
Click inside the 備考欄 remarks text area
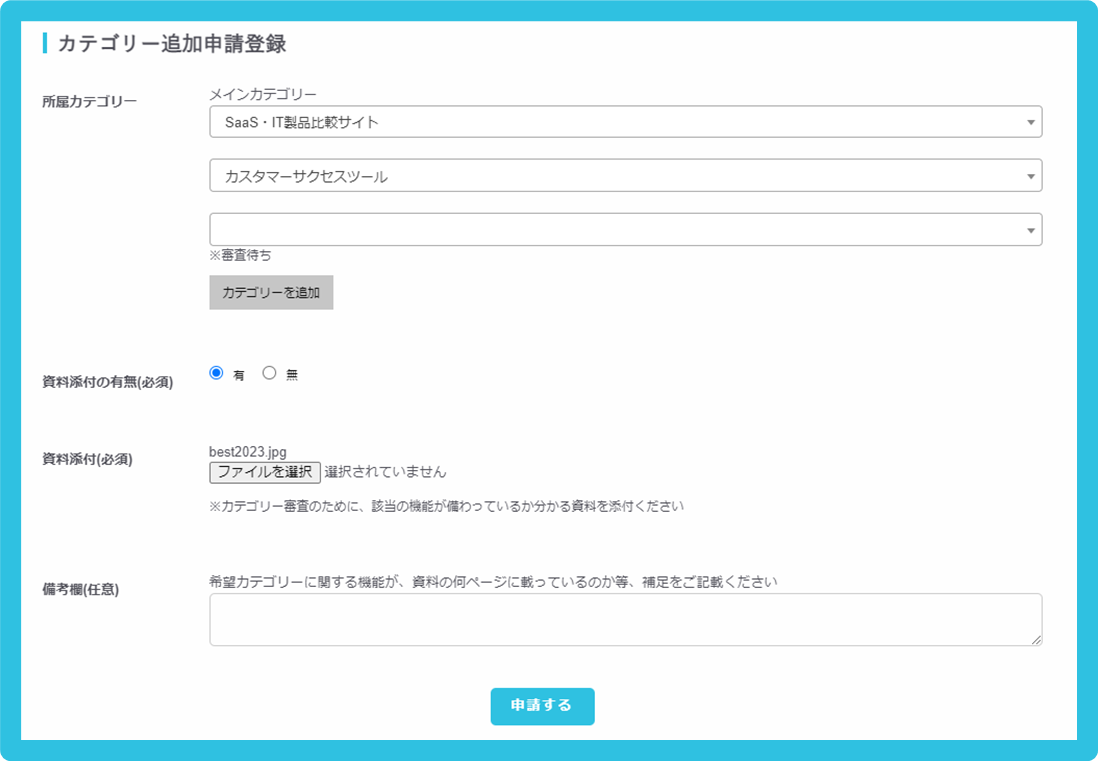pyautogui.click(x=620, y=618)
